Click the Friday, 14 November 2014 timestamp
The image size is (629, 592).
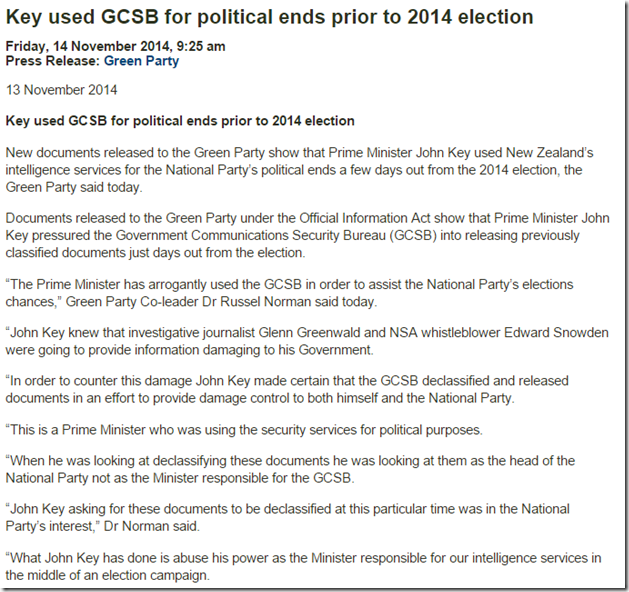[x=115, y=46]
